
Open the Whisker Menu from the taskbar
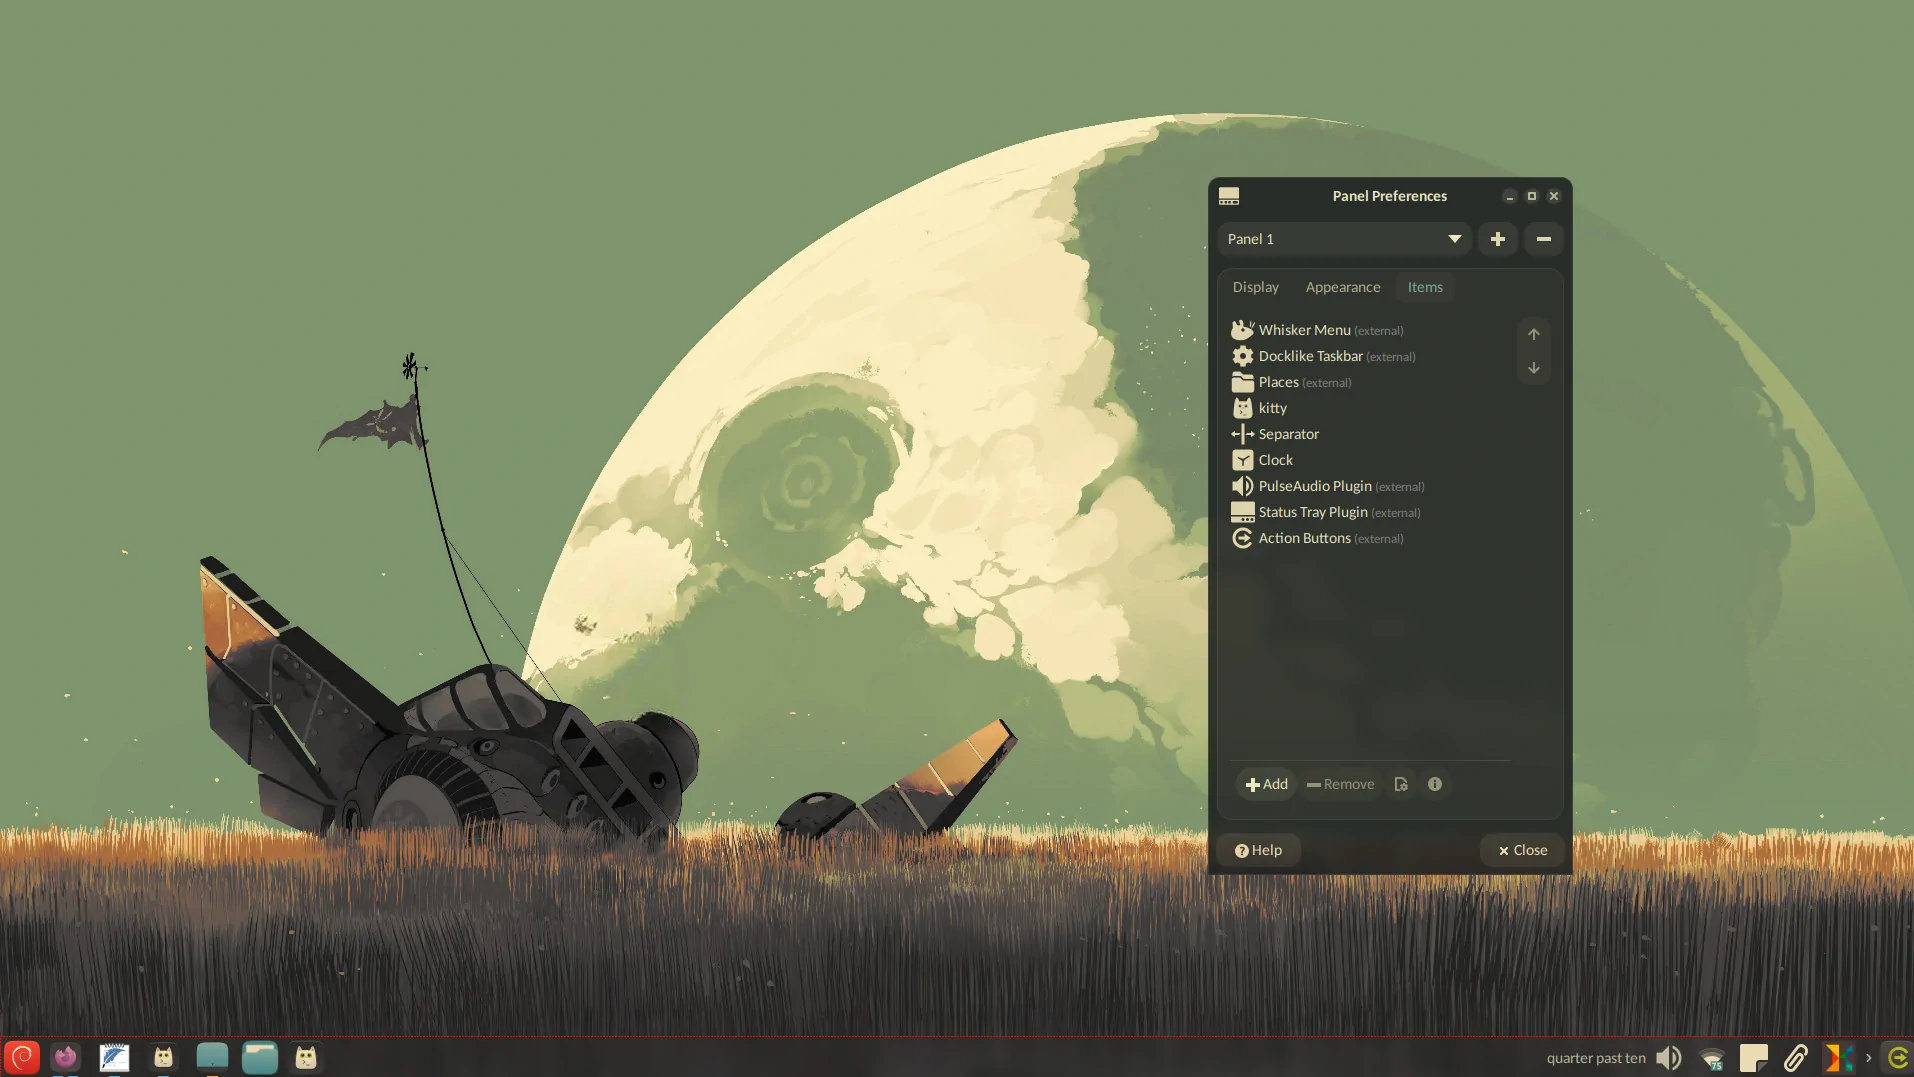(x=22, y=1057)
